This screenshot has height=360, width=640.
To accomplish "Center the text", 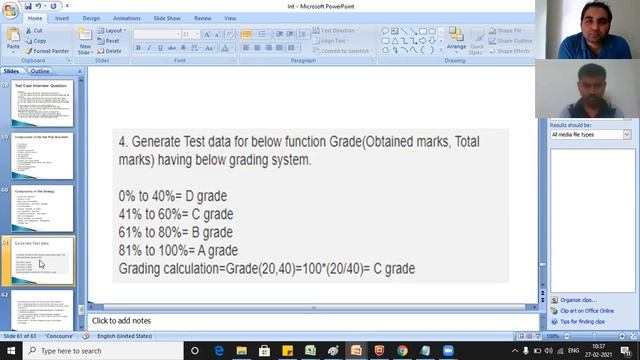I will pos(257,48).
